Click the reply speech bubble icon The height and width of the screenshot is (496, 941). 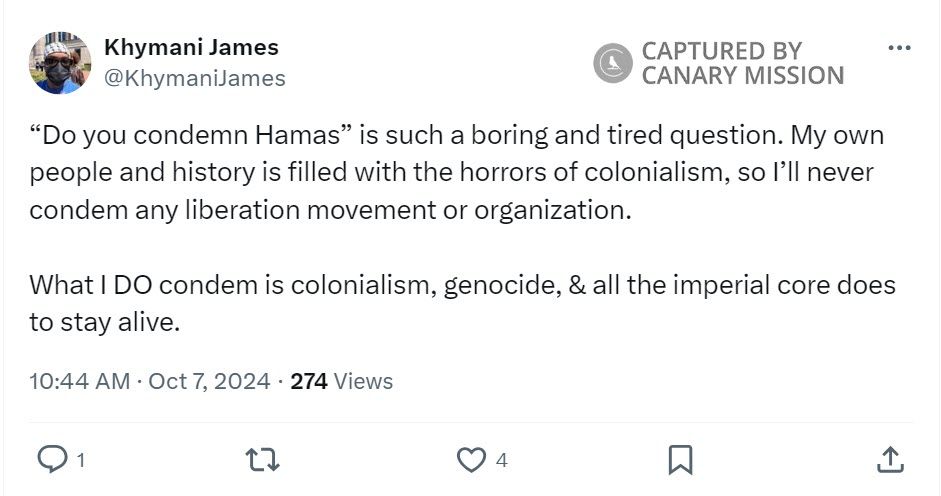coord(51,459)
